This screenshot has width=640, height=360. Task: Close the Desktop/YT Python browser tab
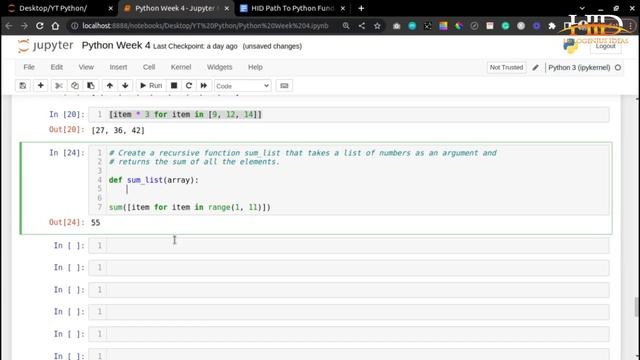111,8
